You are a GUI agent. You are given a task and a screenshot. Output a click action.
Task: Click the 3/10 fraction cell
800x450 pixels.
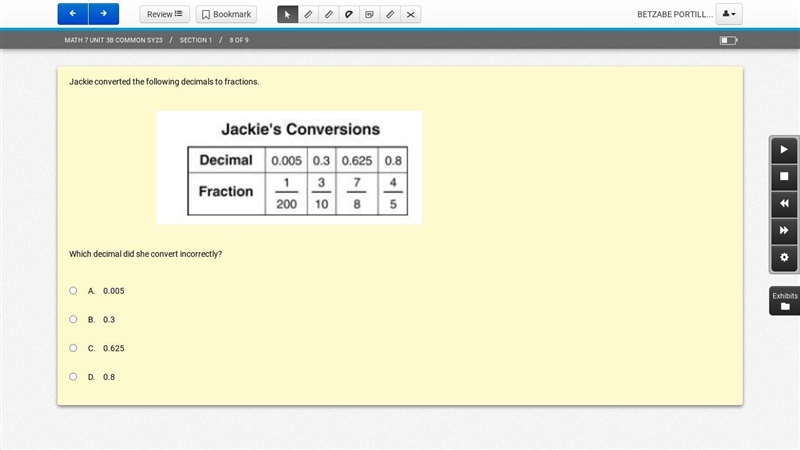point(321,193)
